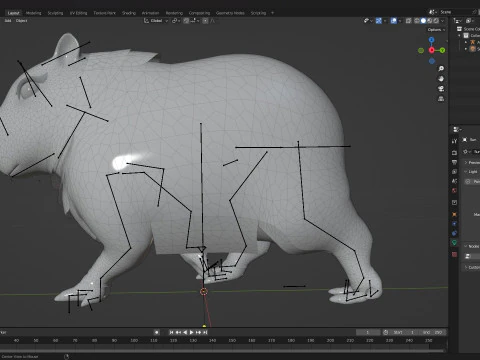Switch to material preview shading

[x=430, y=21]
